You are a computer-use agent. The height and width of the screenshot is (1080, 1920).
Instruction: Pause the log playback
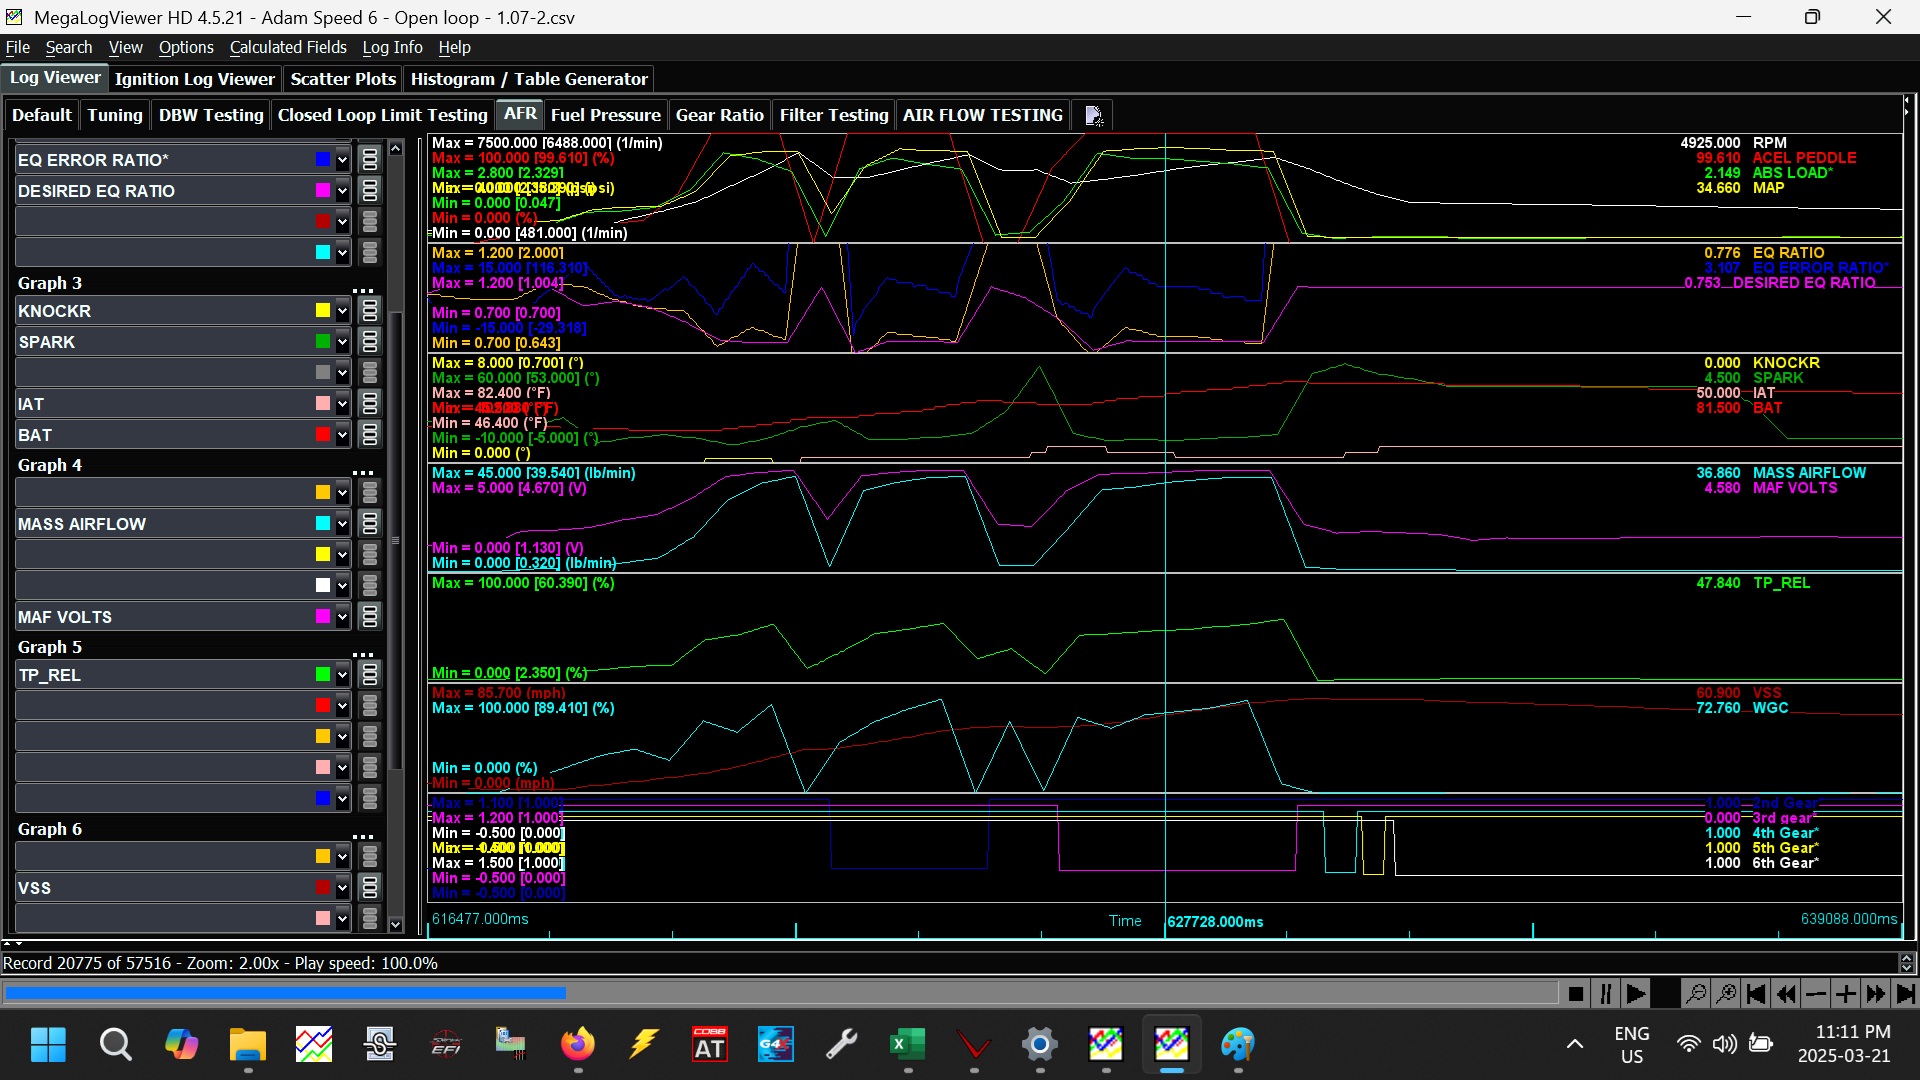[1606, 994]
